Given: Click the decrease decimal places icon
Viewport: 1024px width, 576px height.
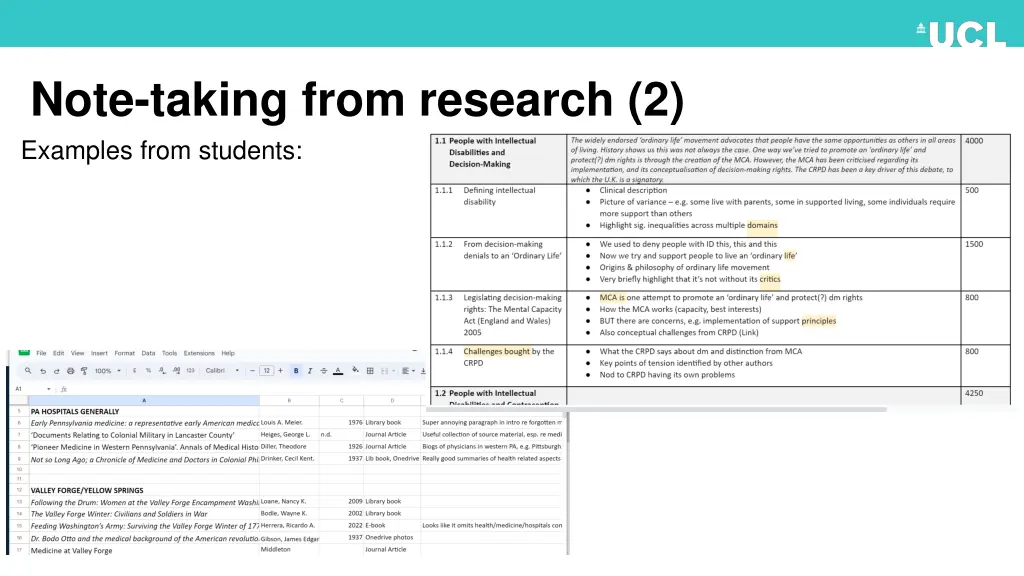Looking at the screenshot, I should point(162,371).
